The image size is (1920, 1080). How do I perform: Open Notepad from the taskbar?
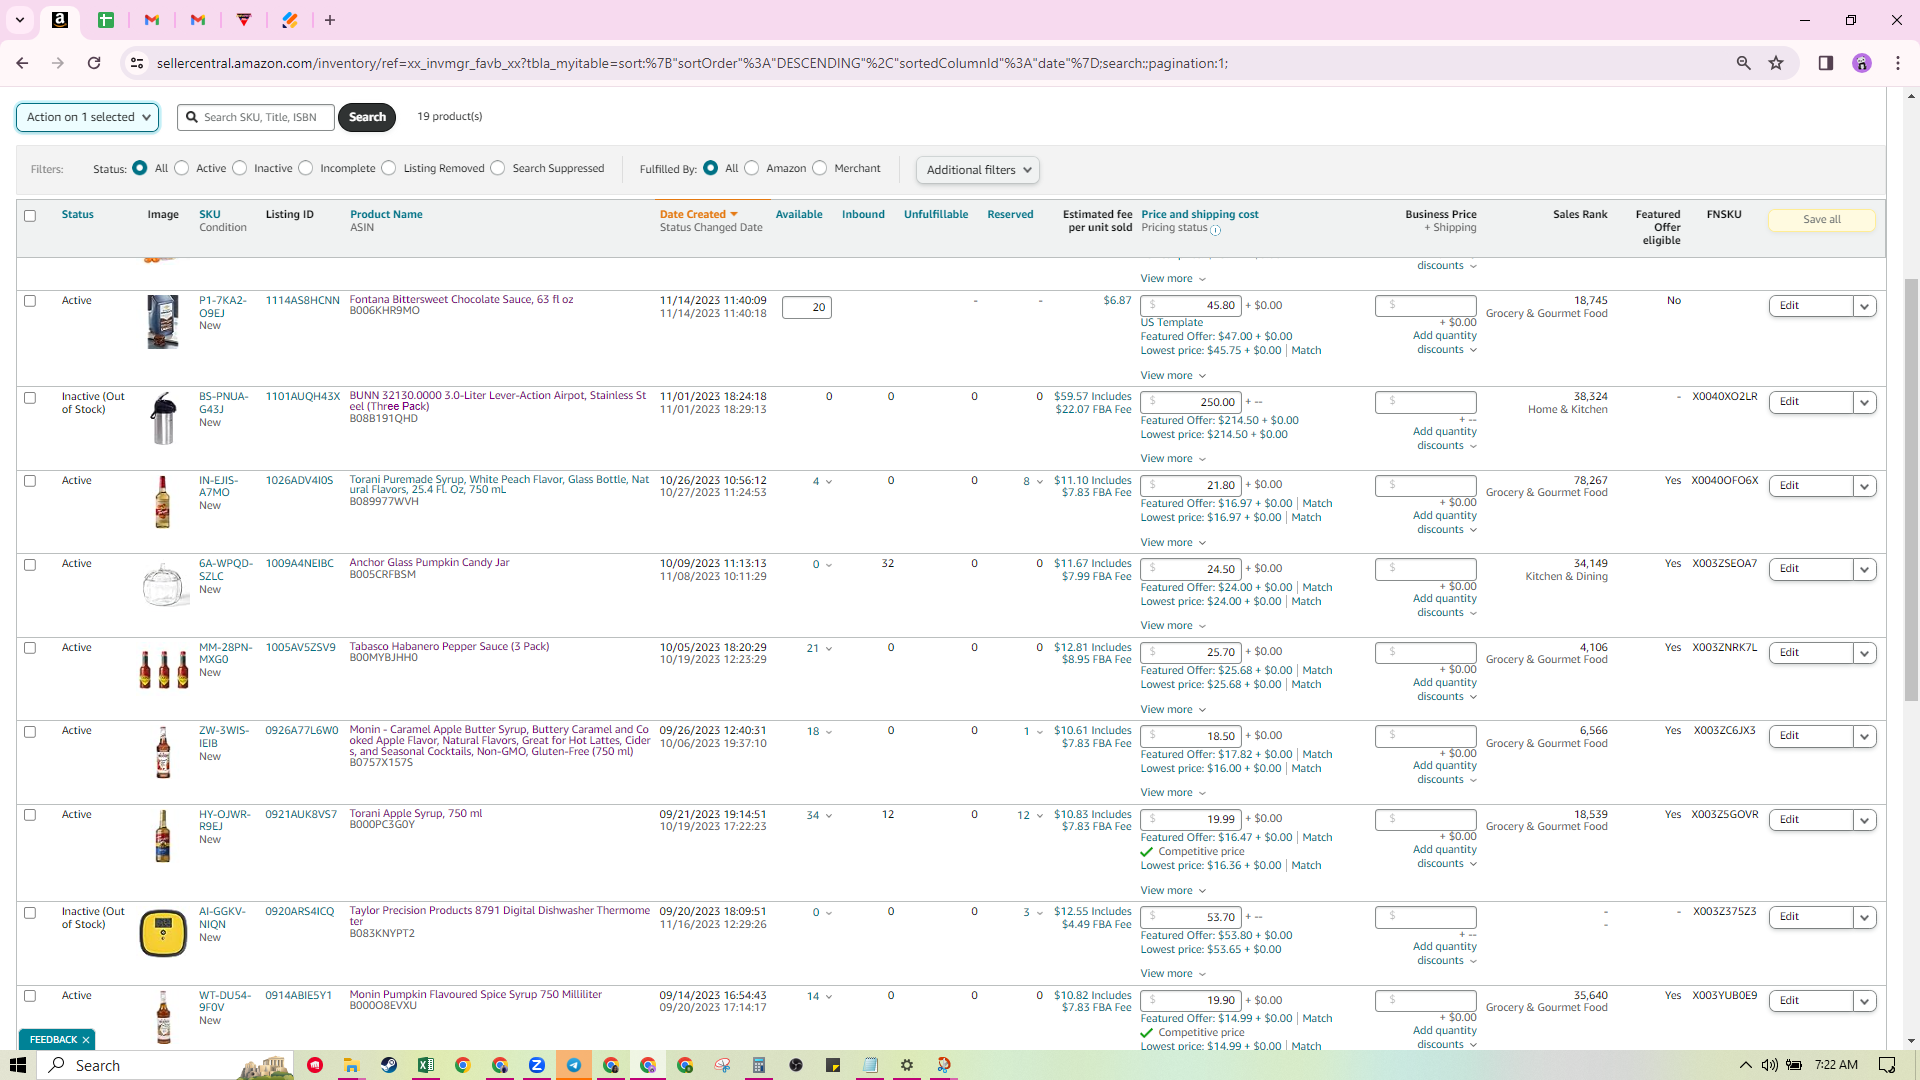(870, 1065)
